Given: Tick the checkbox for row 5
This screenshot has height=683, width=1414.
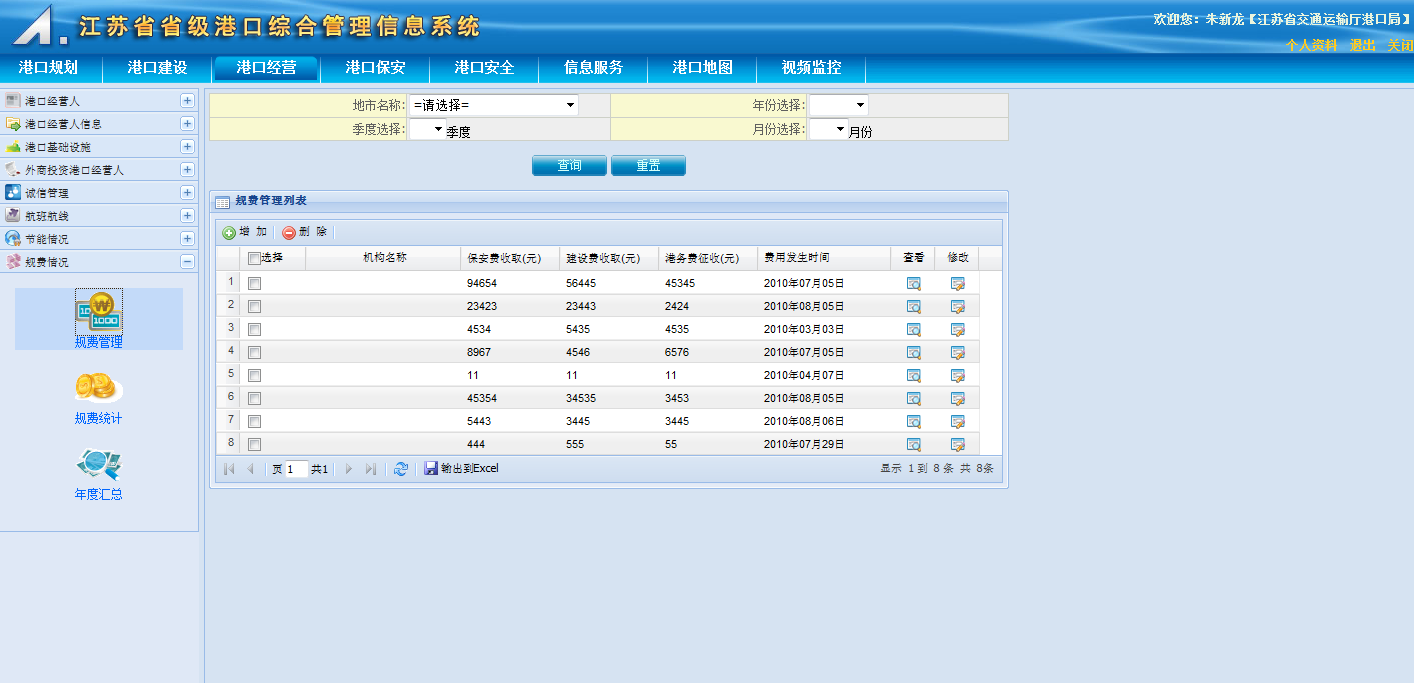Looking at the screenshot, I should 254,376.
